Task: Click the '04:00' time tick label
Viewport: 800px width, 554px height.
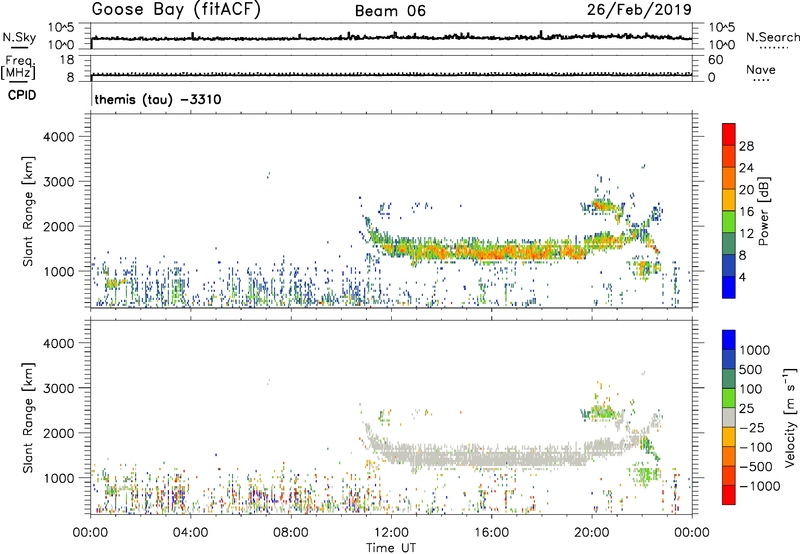Action: 190,533
